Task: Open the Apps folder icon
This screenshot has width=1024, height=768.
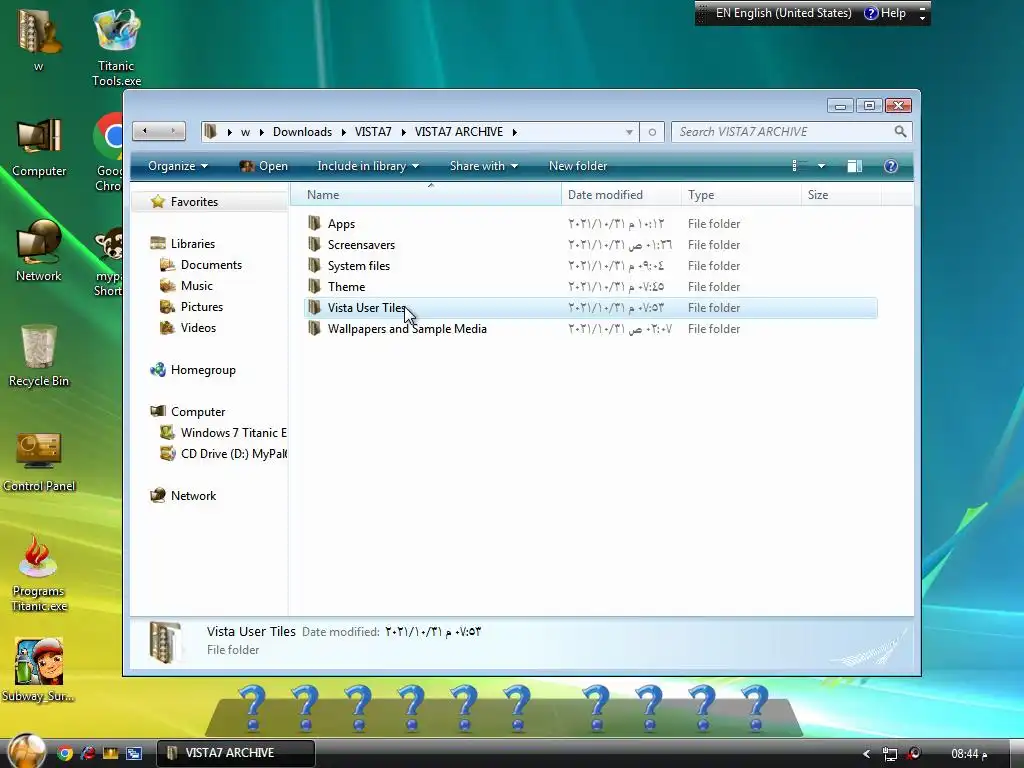Action: [x=314, y=223]
